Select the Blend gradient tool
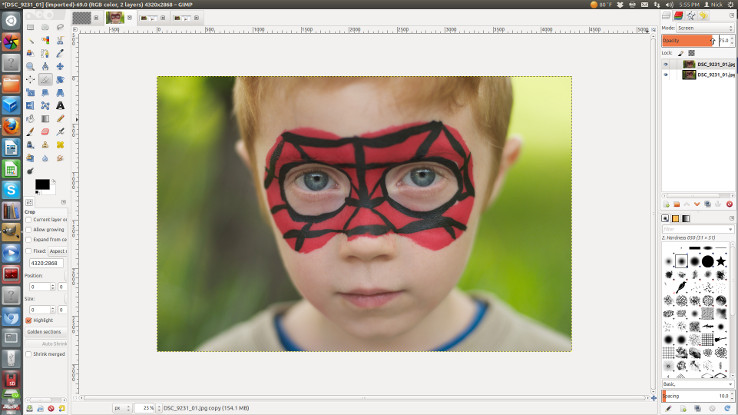Image resolution: width=738 pixels, height=415 pixels. tap(45, 119)
